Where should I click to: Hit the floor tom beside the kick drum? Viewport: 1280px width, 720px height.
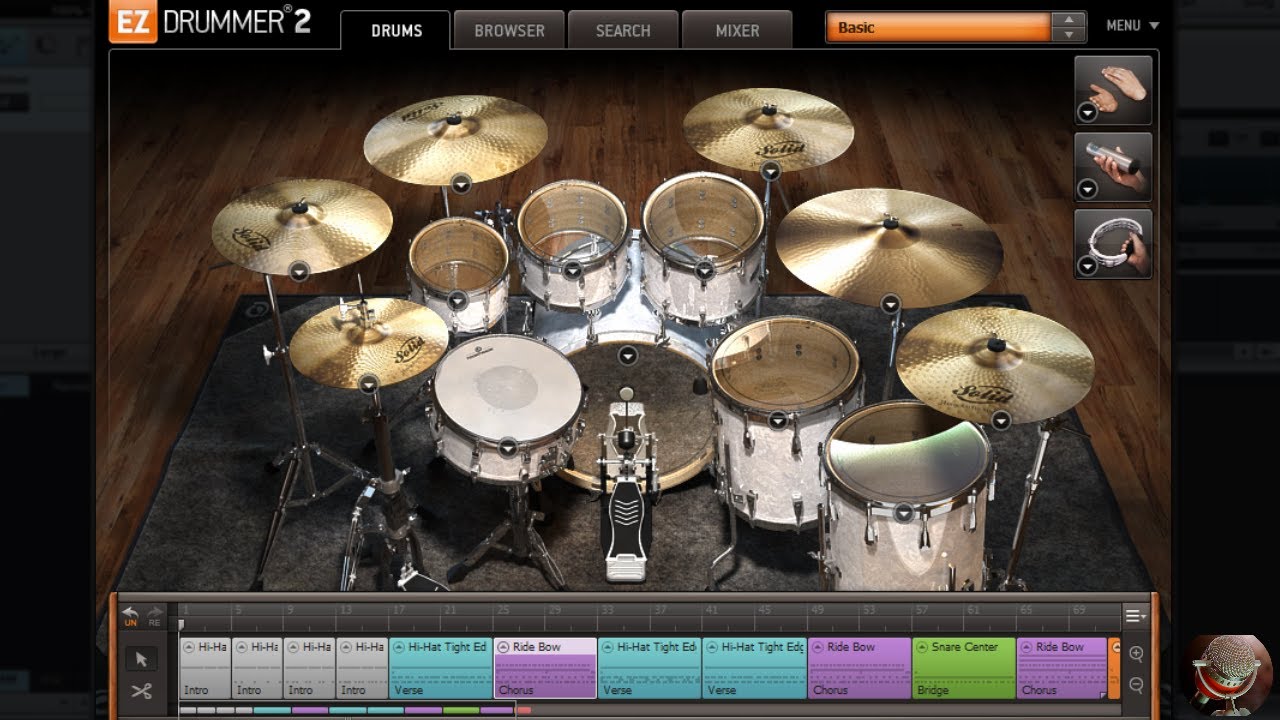coord(785,362)
